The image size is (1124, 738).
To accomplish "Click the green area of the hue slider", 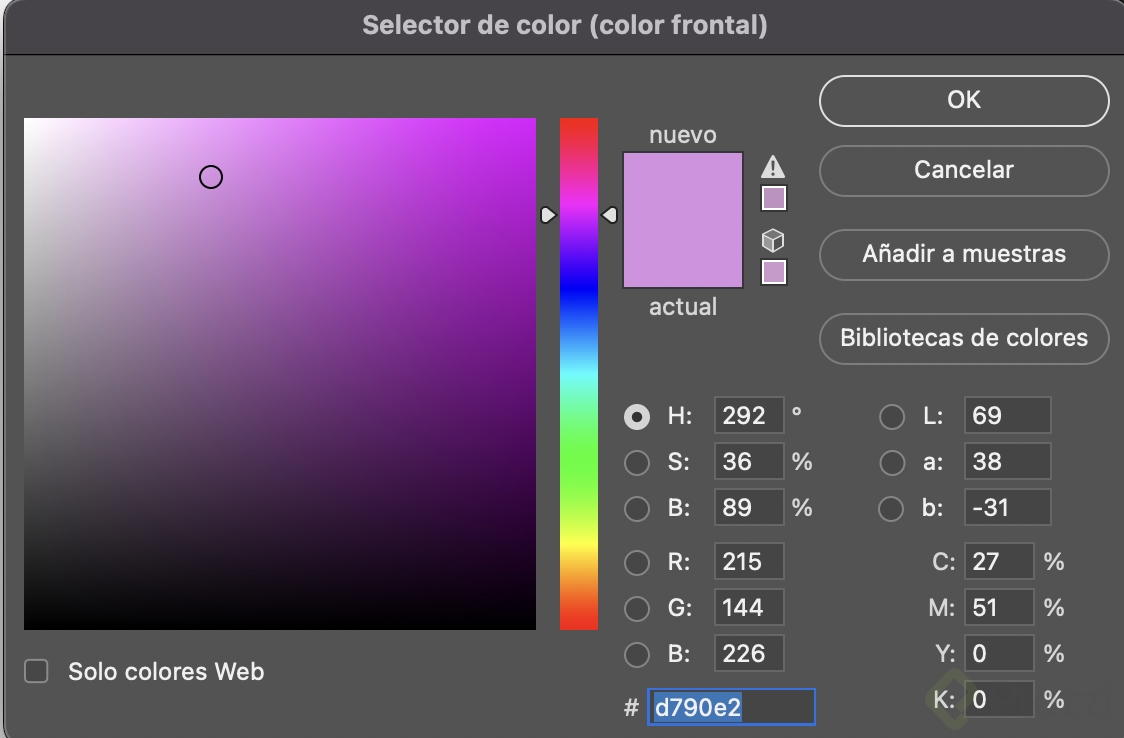I will click(x=579, y=470).
